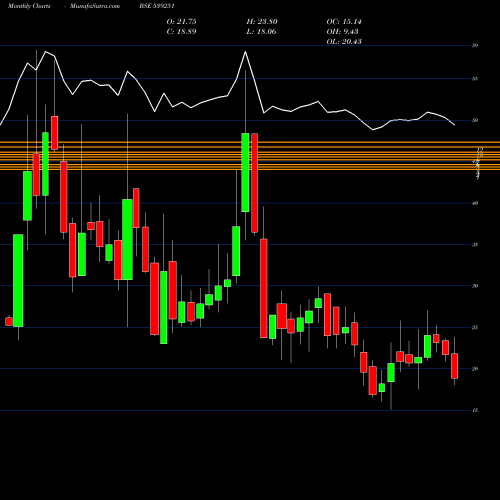
Task: Select the close value "C: 18.89"
Action: tap(181, 32)
